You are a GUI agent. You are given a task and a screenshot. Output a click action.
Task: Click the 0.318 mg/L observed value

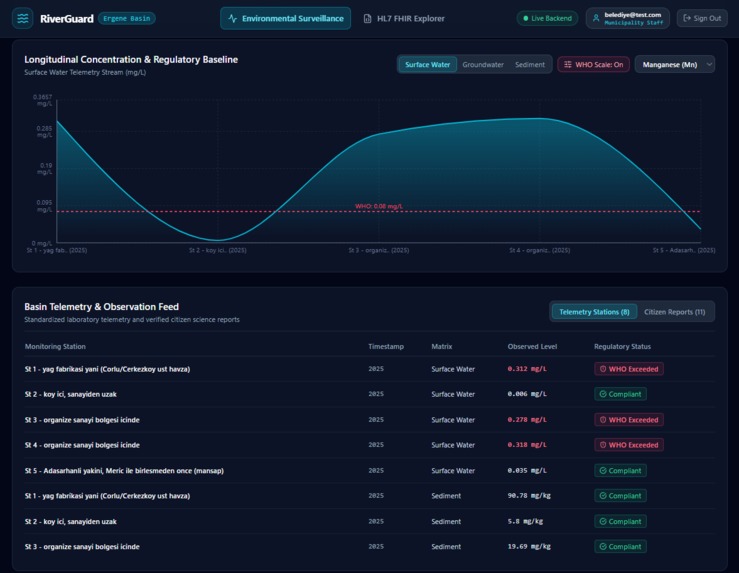pyautogui.click(x=527, y=445)
